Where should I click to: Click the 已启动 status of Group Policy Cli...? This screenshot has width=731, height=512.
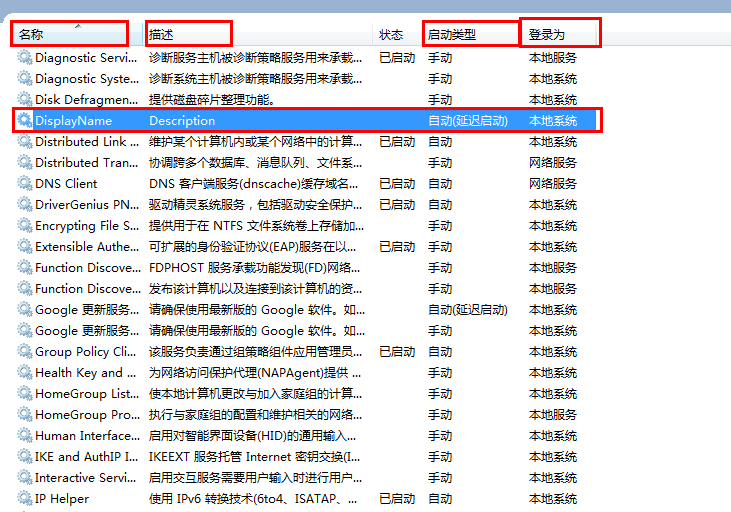(x=397, y=352)
